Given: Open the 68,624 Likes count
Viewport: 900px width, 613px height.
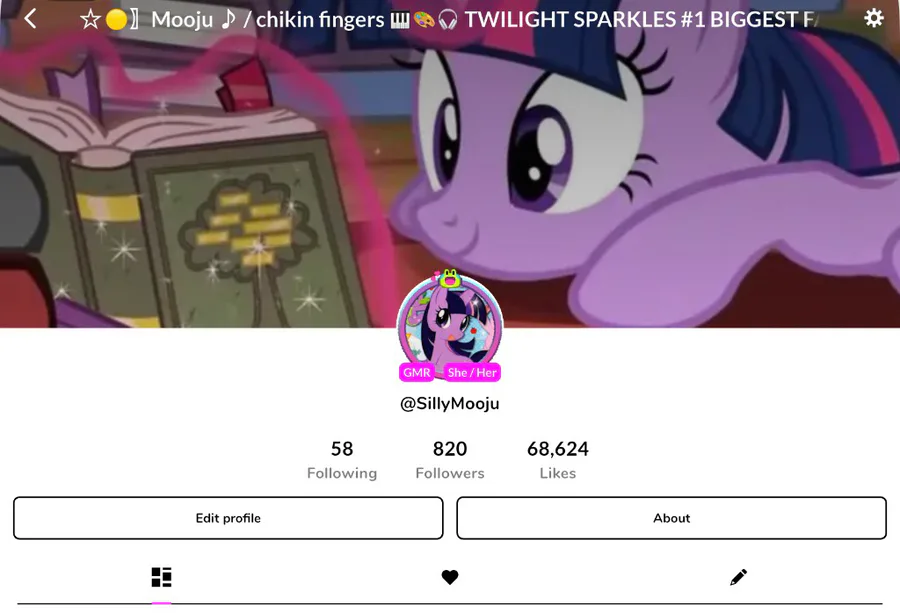Looking at the screenshot, I should 558,460.
